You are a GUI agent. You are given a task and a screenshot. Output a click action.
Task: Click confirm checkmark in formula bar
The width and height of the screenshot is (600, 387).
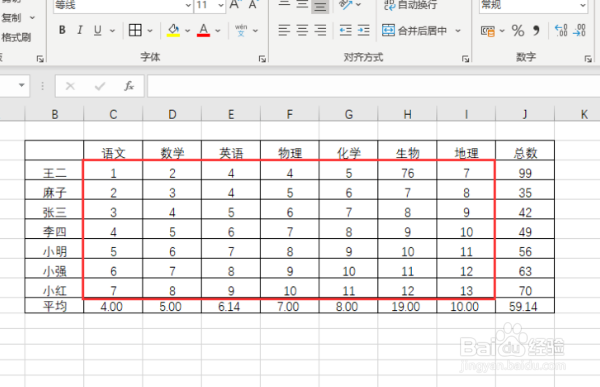point(100,86)
